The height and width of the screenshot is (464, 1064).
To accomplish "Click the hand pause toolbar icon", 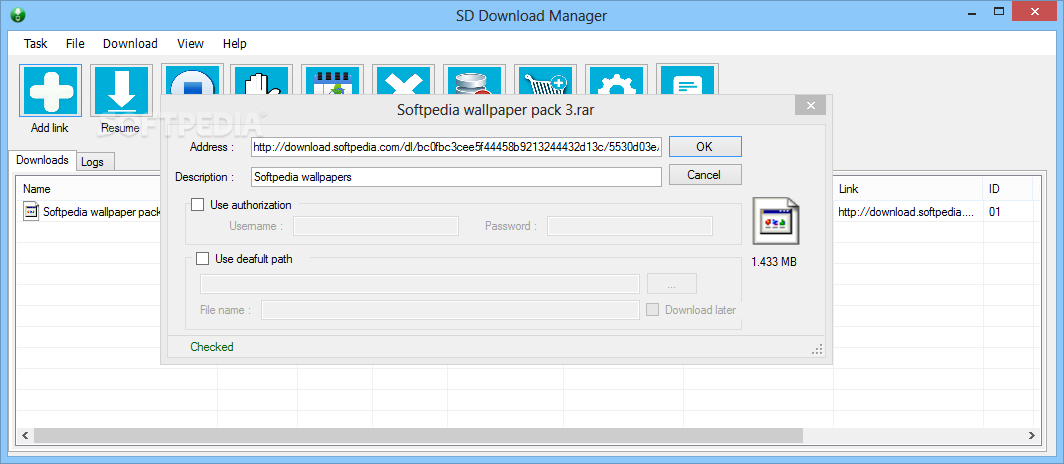I will point(262,81).
